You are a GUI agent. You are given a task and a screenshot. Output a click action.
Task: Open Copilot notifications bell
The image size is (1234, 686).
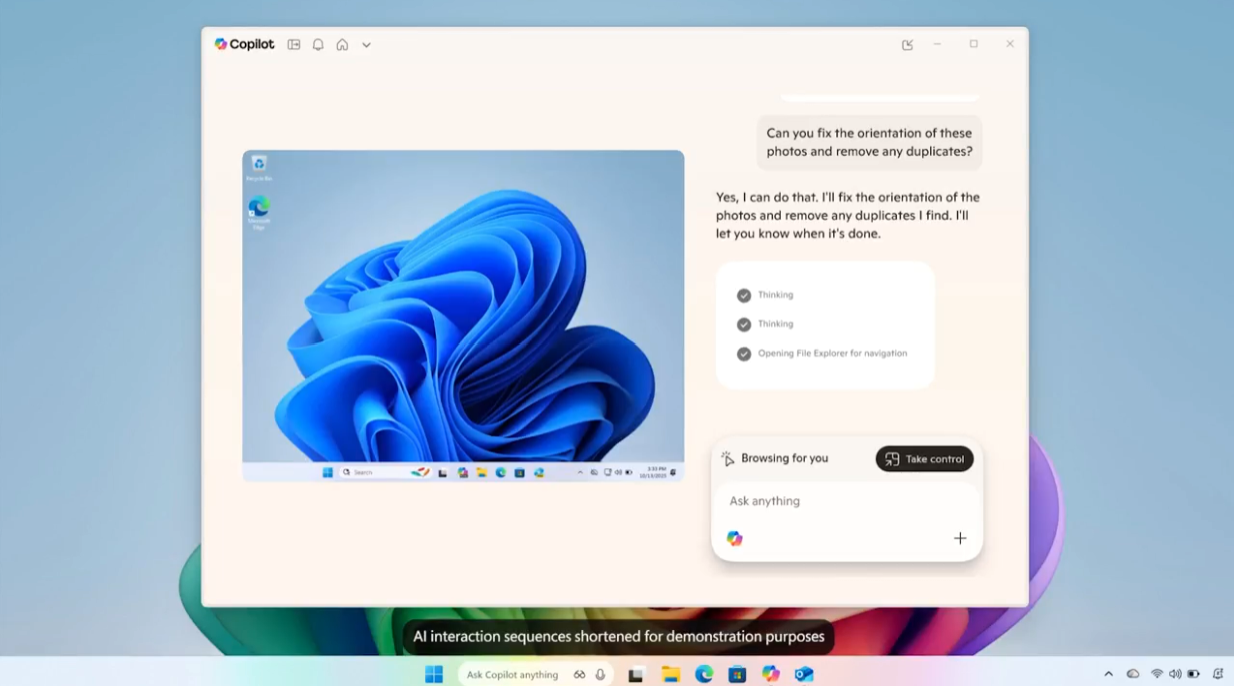pos(318,45)
